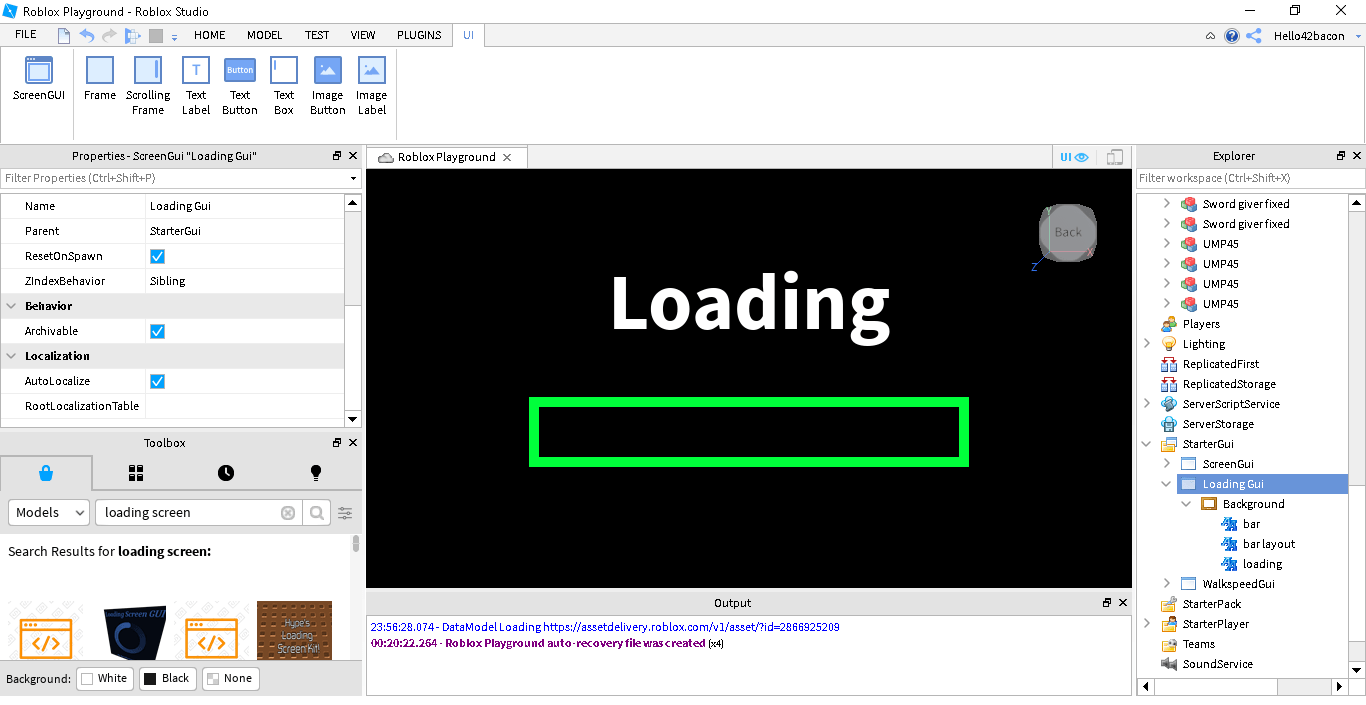Disable the AutoLocalize checkbox
1366x705 pixels.
(x=157, y=381)
